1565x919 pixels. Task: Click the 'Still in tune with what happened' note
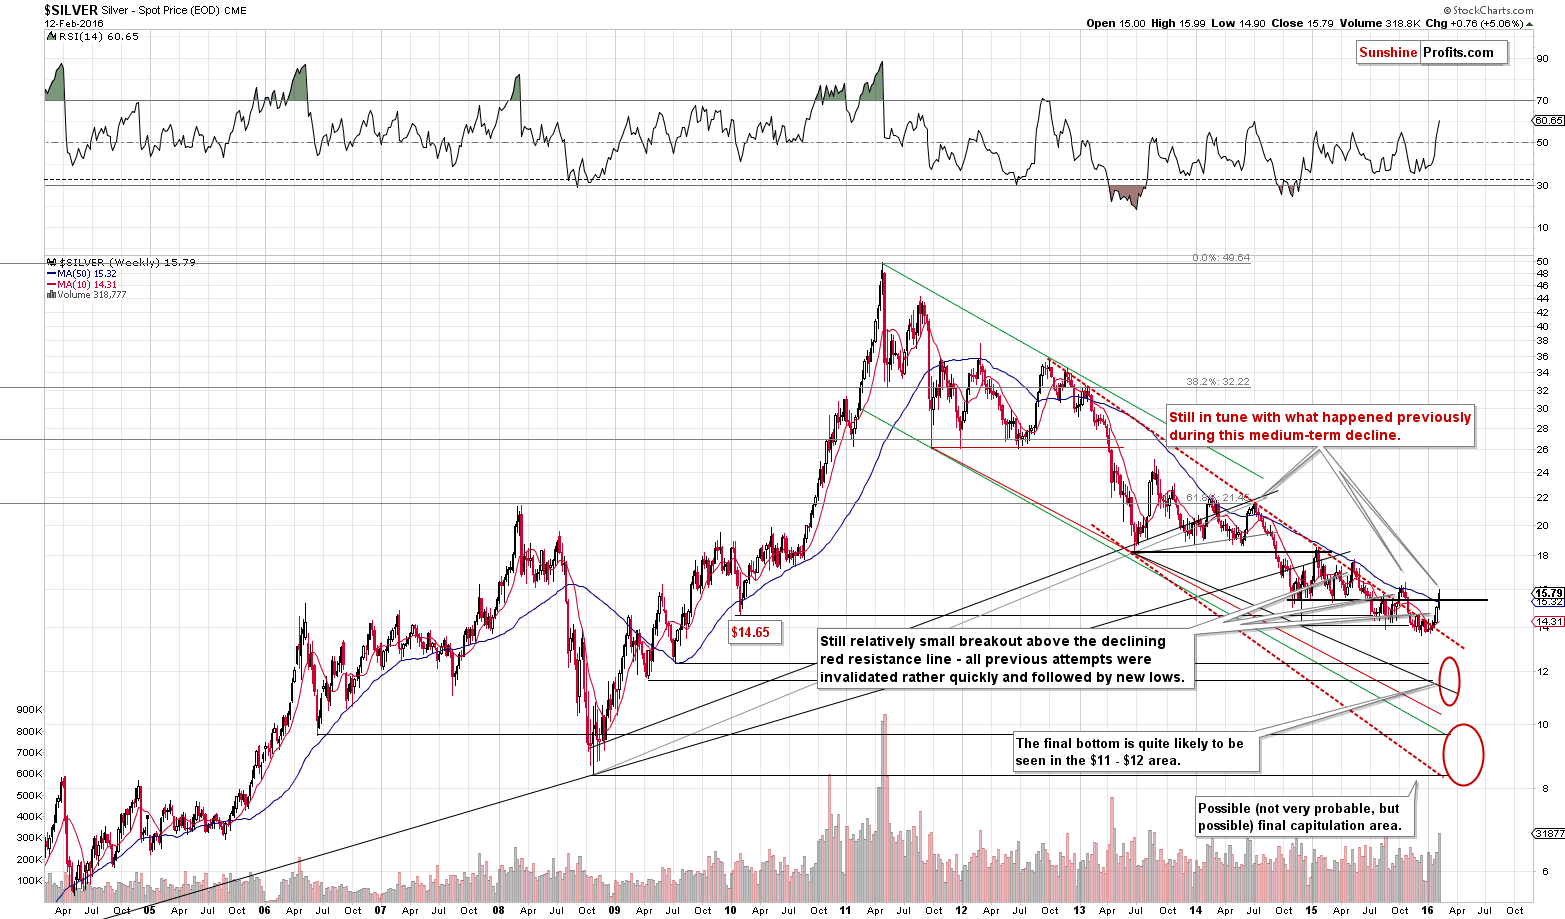pyautogui.click(x=1320, y=426)
